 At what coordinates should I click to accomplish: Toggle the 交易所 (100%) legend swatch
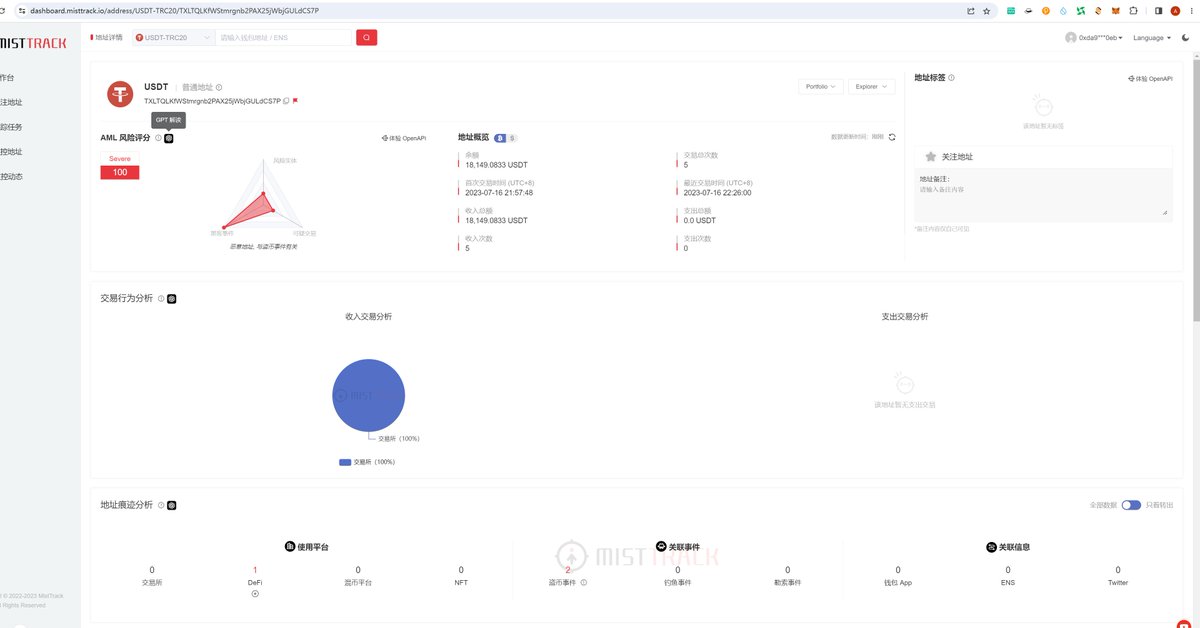(345, 462)
